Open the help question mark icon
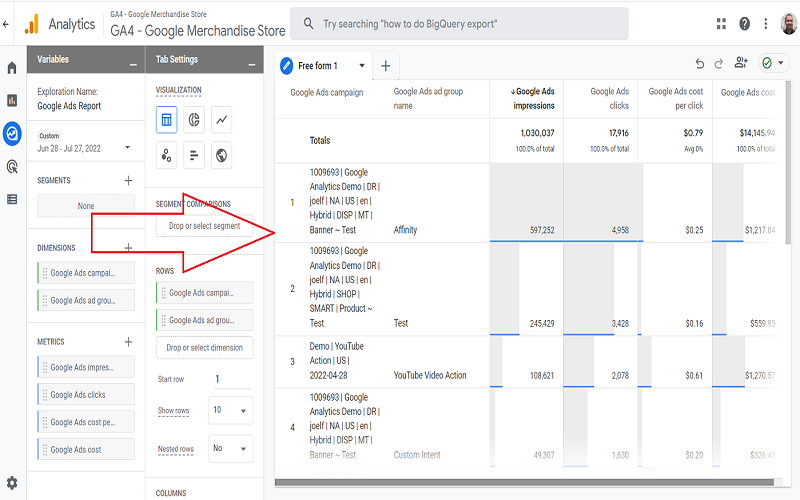 (744, 23)
